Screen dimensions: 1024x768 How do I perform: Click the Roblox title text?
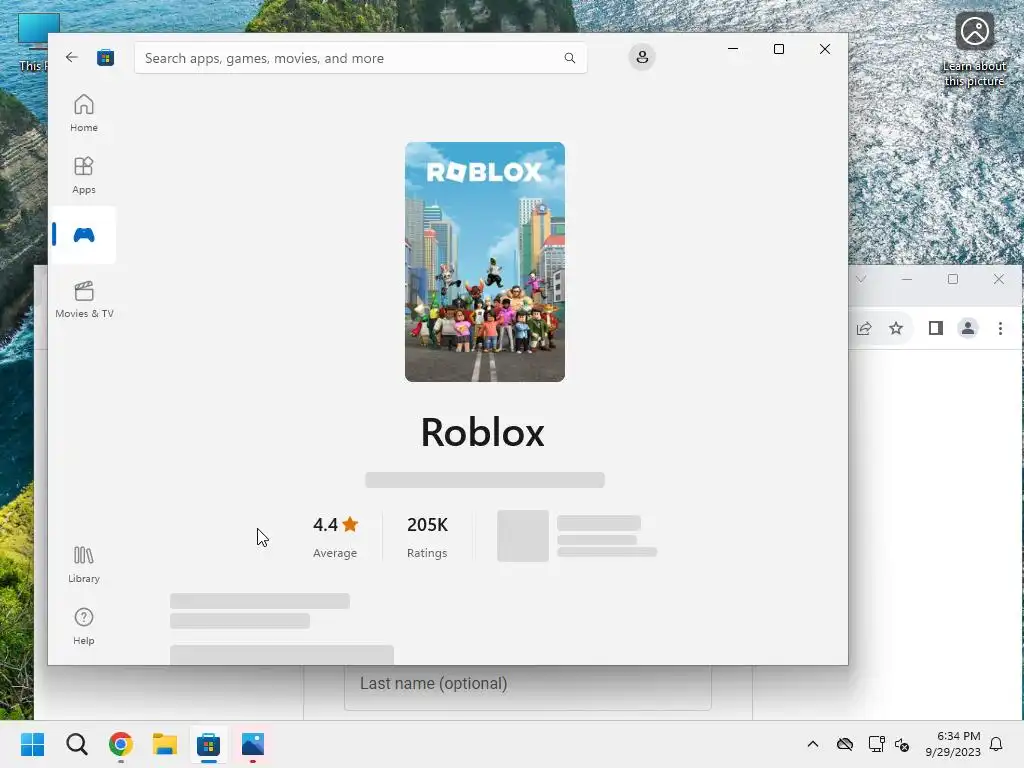[x=483, y=432]
